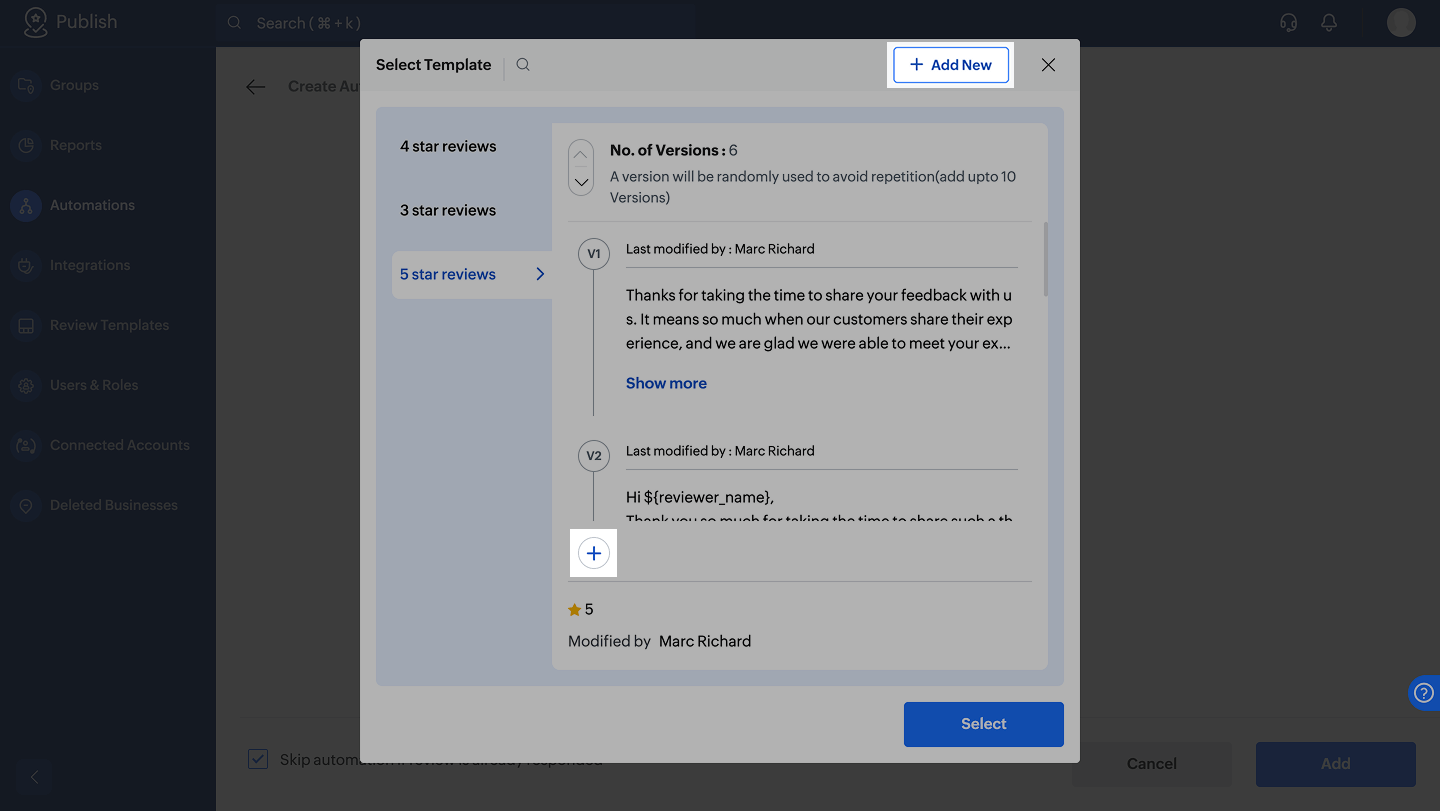Open the help question mark icon

[x=1424, y=693]
